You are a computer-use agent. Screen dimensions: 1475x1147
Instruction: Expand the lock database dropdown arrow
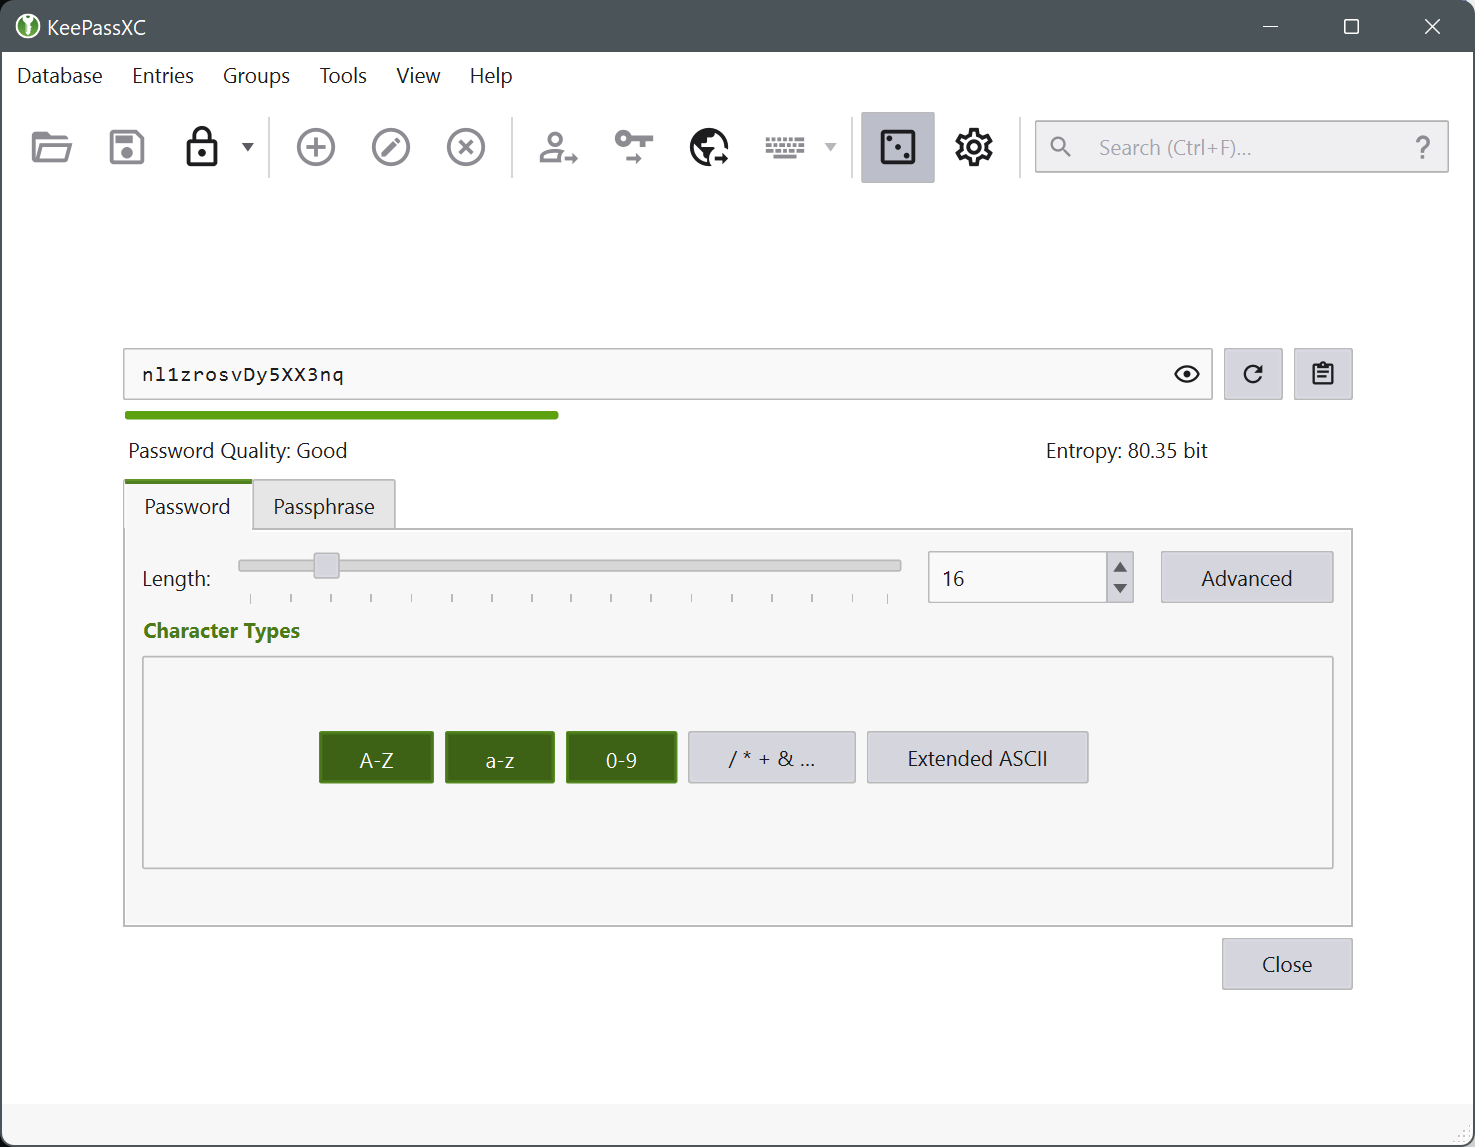[248, 147]
